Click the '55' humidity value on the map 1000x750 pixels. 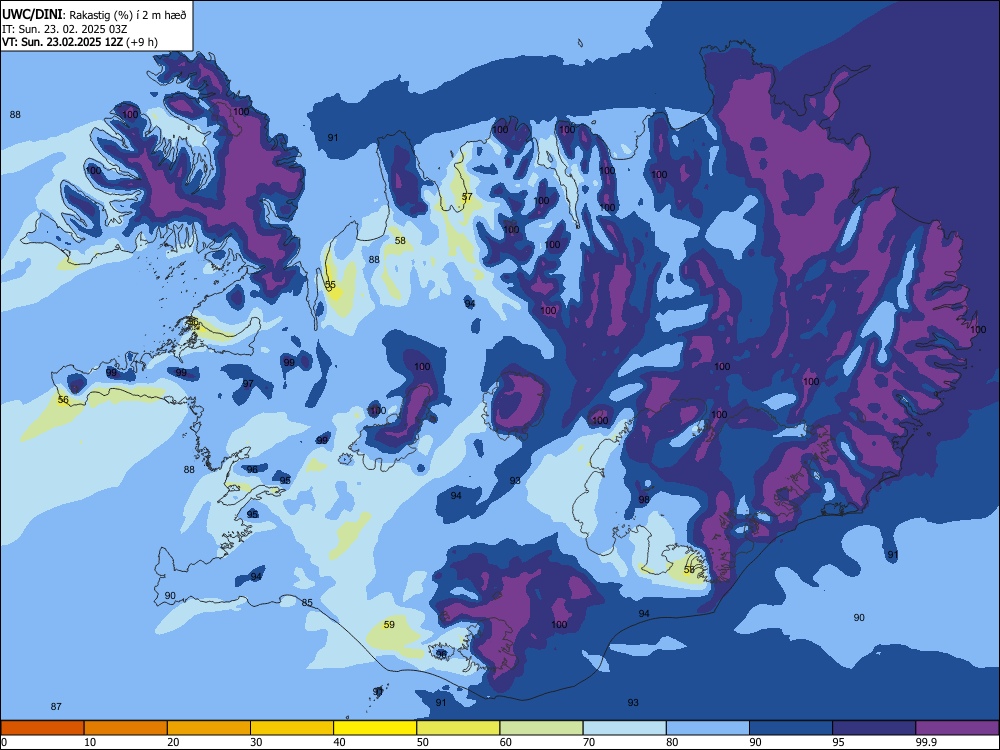(330, 284)
